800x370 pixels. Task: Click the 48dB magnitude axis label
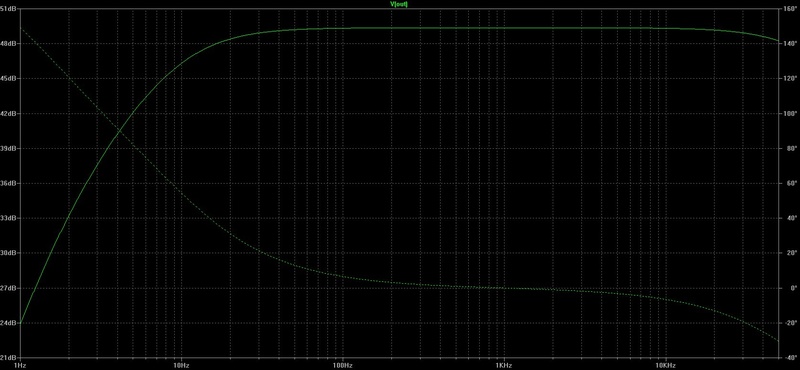point(9,44)
